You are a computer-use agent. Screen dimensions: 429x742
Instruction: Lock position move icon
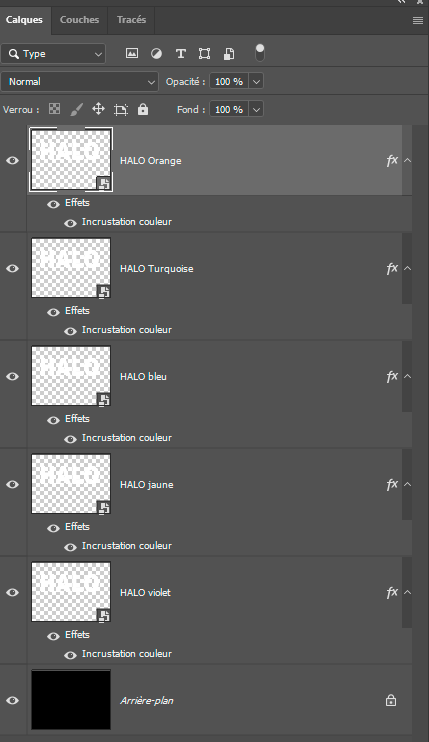(98, 109)
